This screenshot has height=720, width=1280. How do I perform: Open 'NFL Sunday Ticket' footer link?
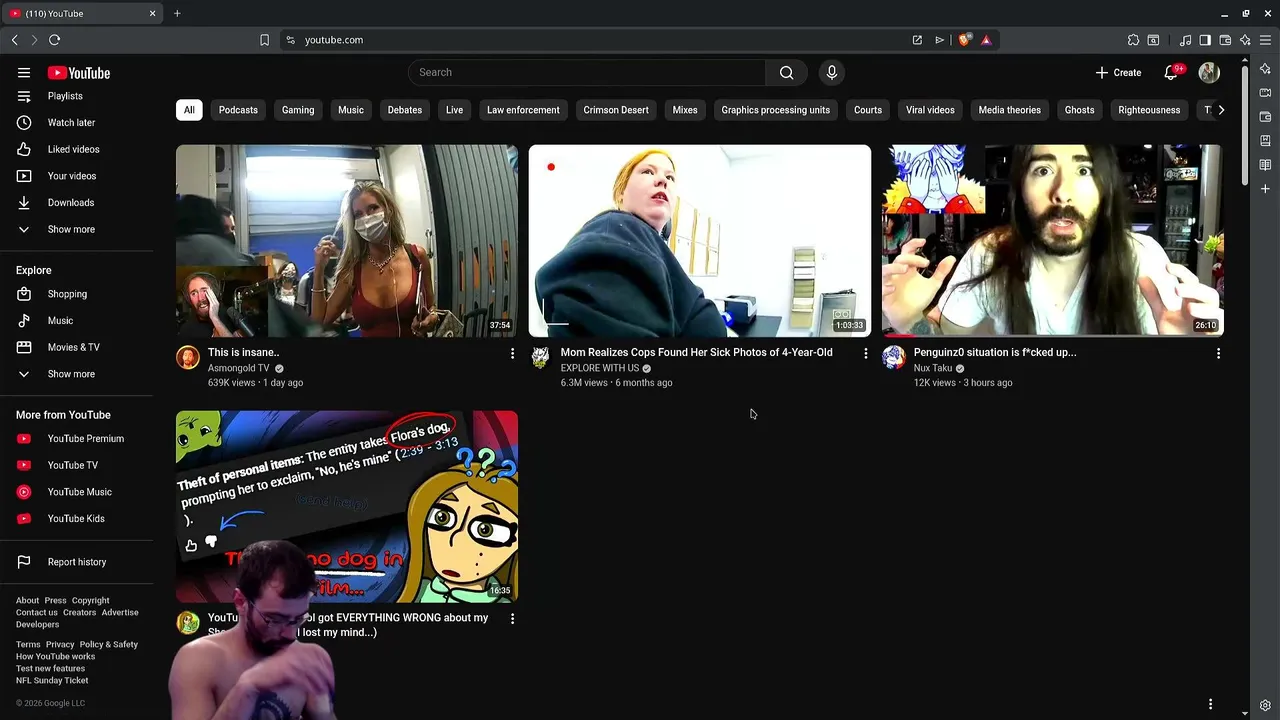pyautogui.click(x=52, y=680)
